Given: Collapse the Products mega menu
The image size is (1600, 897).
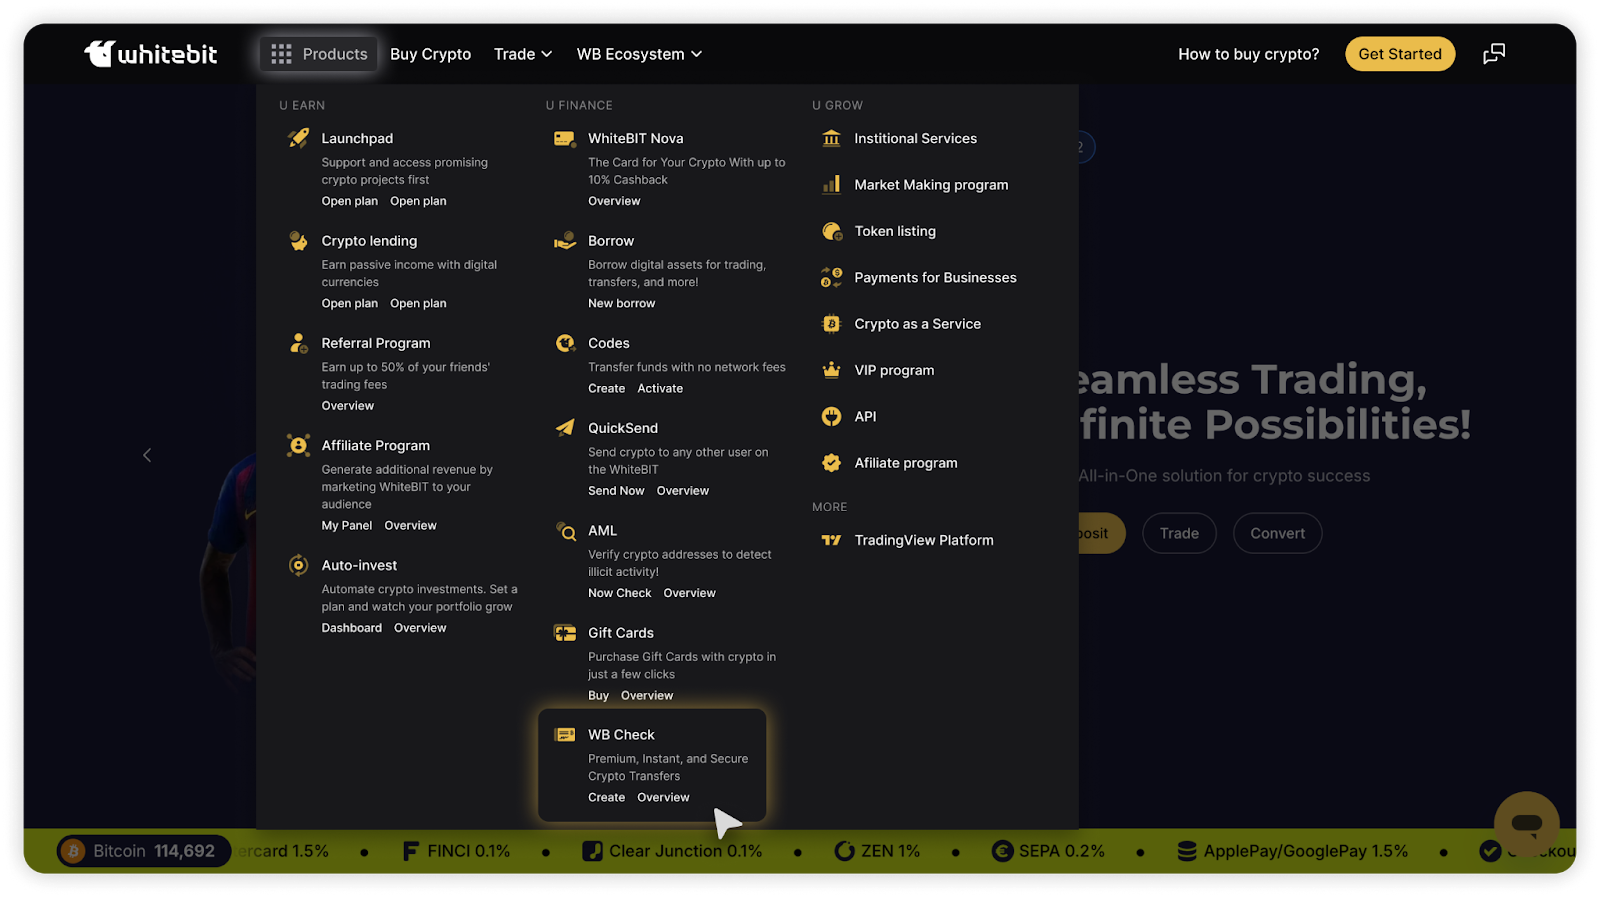Looking at the screenshot, I should pos(319,54).
